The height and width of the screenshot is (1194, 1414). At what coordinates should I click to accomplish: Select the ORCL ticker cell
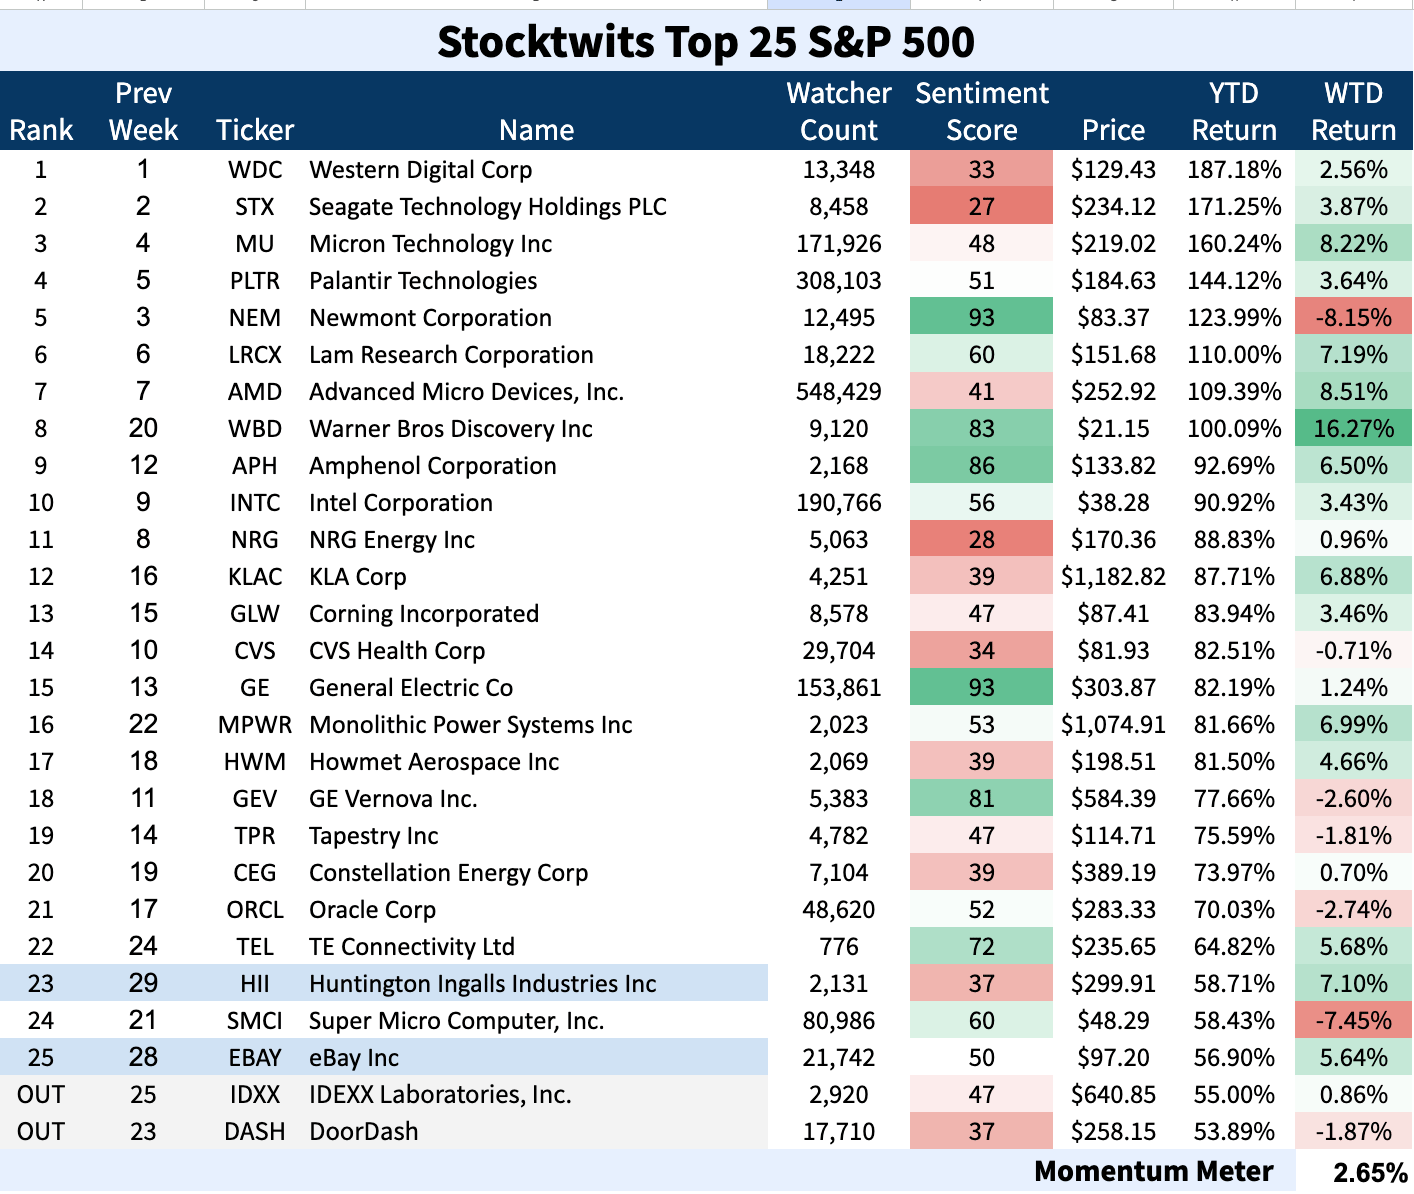click(255, 910)
